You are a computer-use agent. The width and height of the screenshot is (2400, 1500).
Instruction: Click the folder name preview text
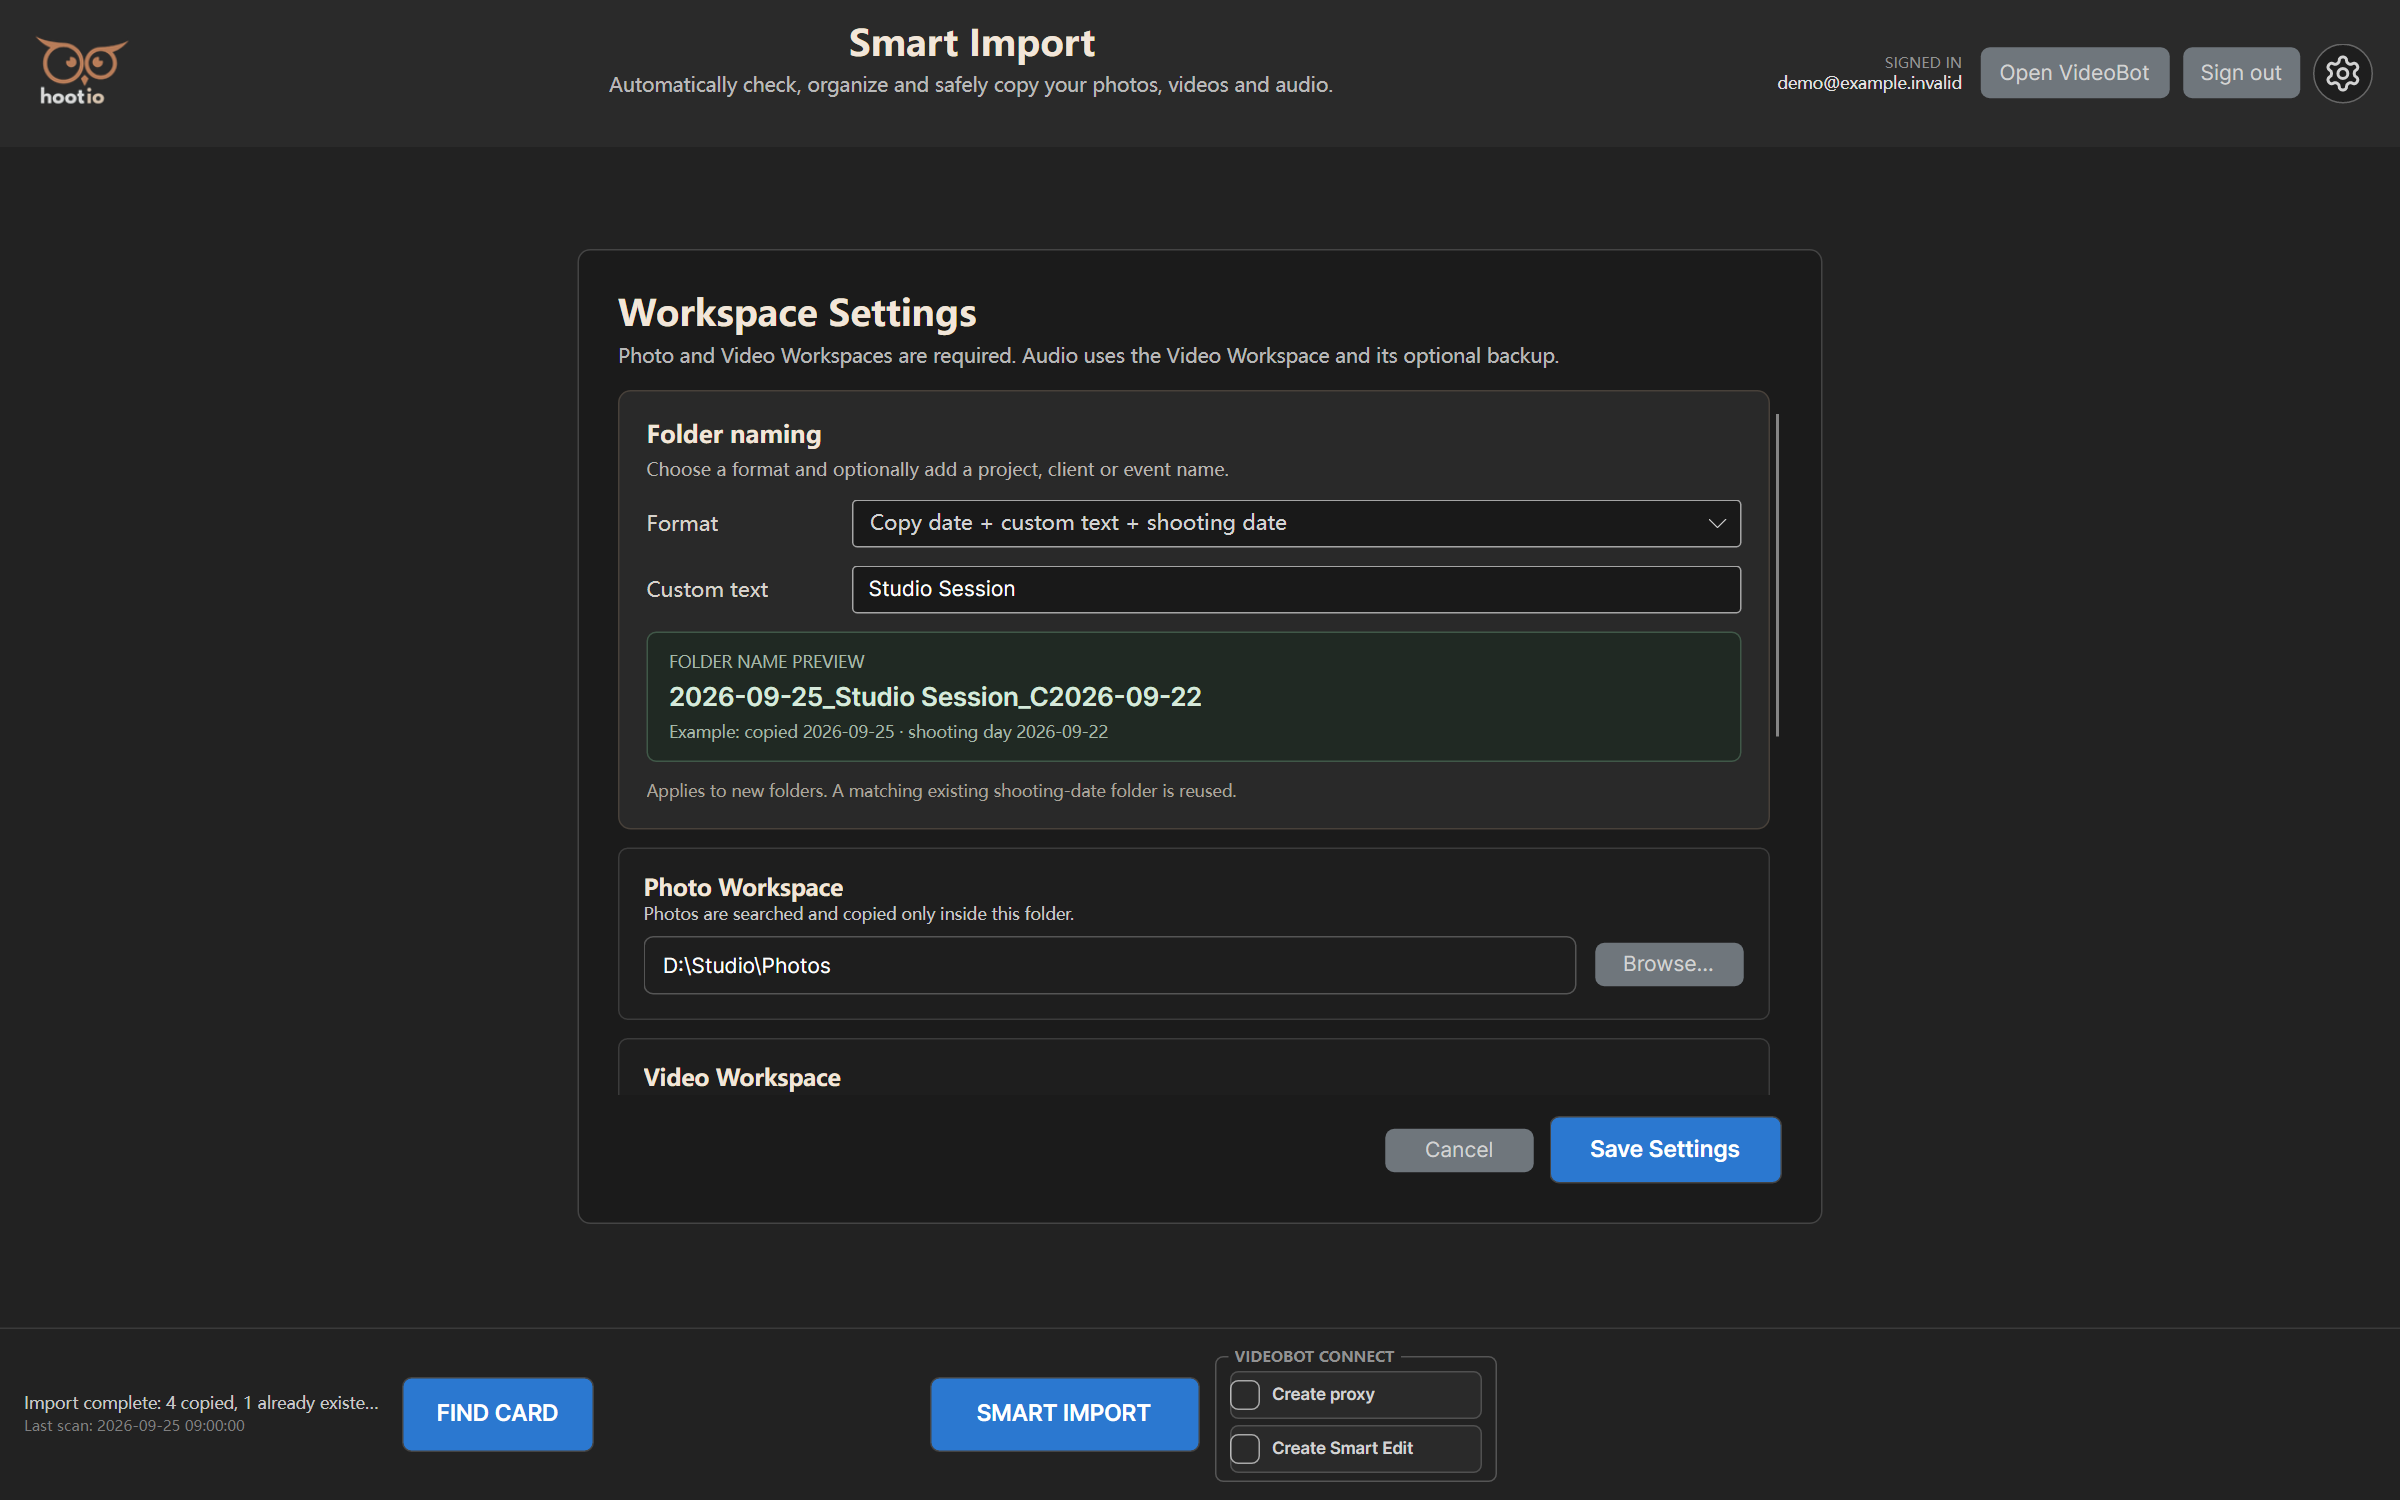[x=935, y=696]
